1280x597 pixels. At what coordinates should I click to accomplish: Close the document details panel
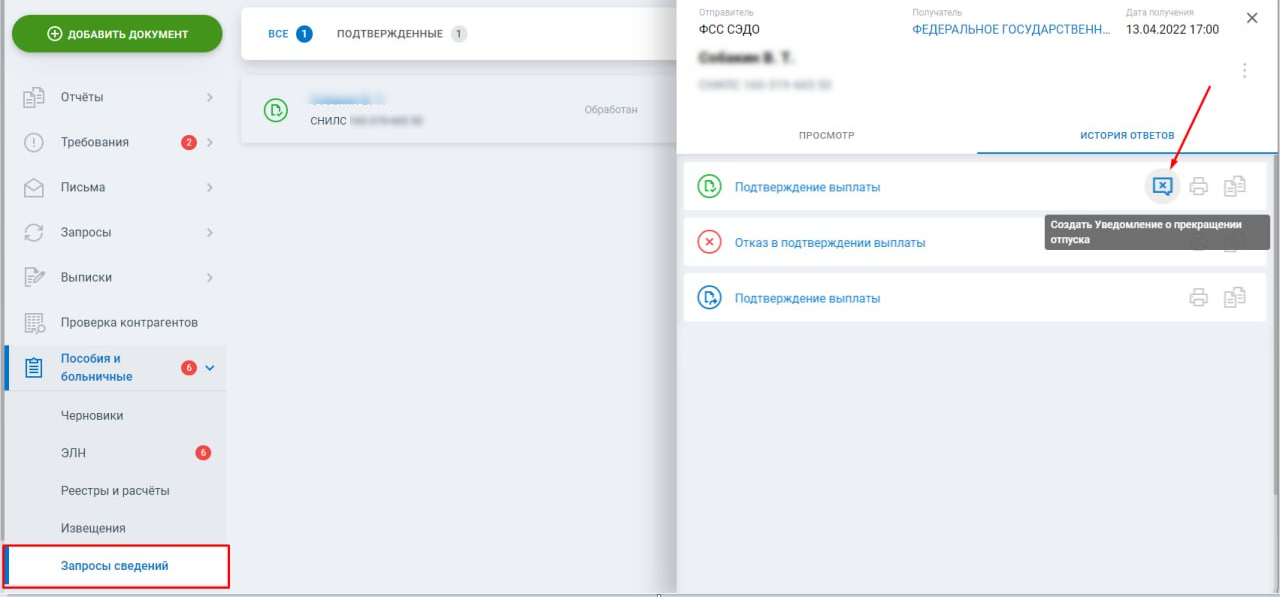pyautogui.click(x=1252, y=18)
